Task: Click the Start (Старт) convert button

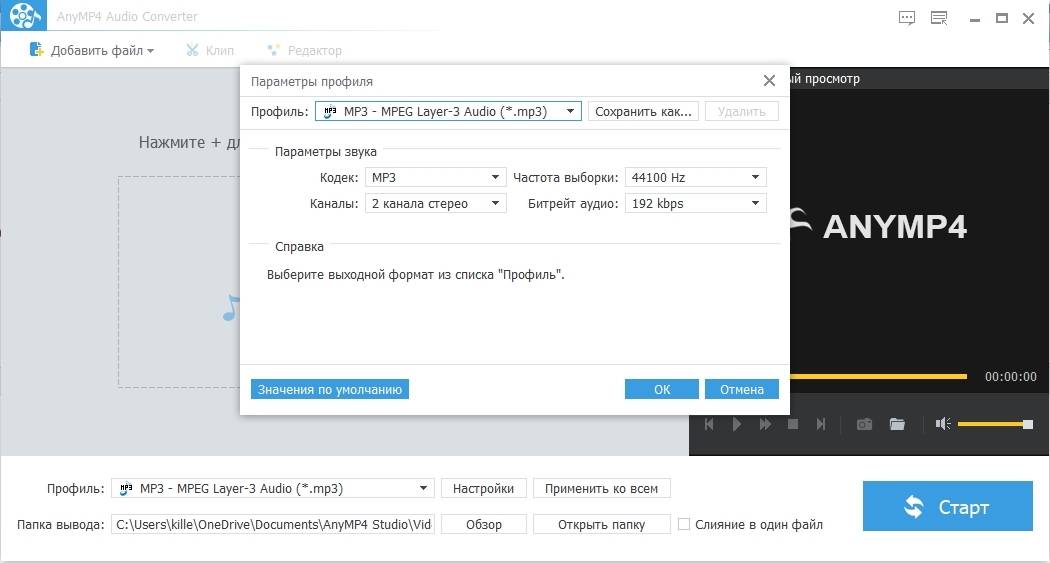Action: [948, 506]
